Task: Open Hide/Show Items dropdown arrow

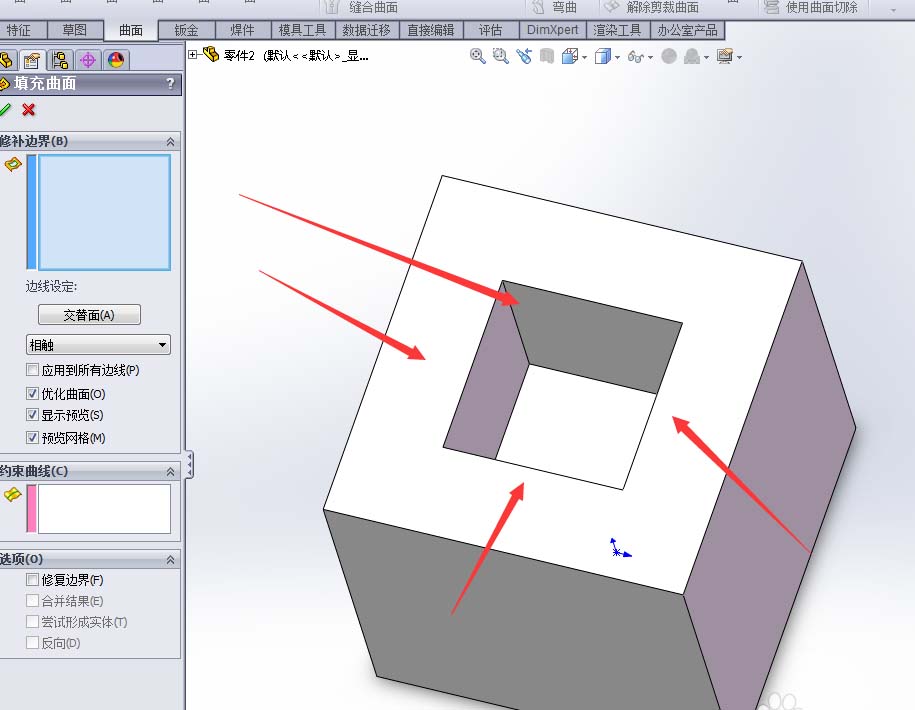Action: coord(650,57)
